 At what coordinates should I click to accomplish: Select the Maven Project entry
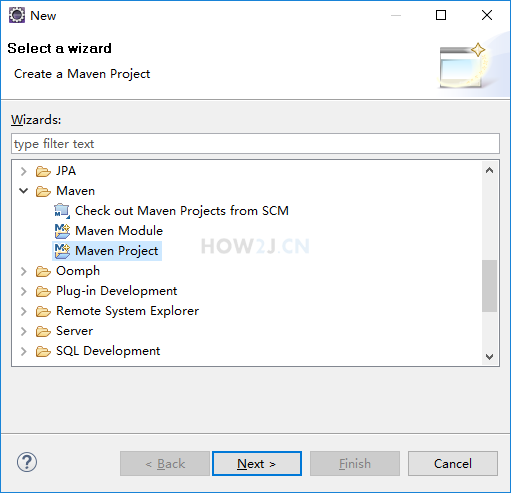(117, 251)
